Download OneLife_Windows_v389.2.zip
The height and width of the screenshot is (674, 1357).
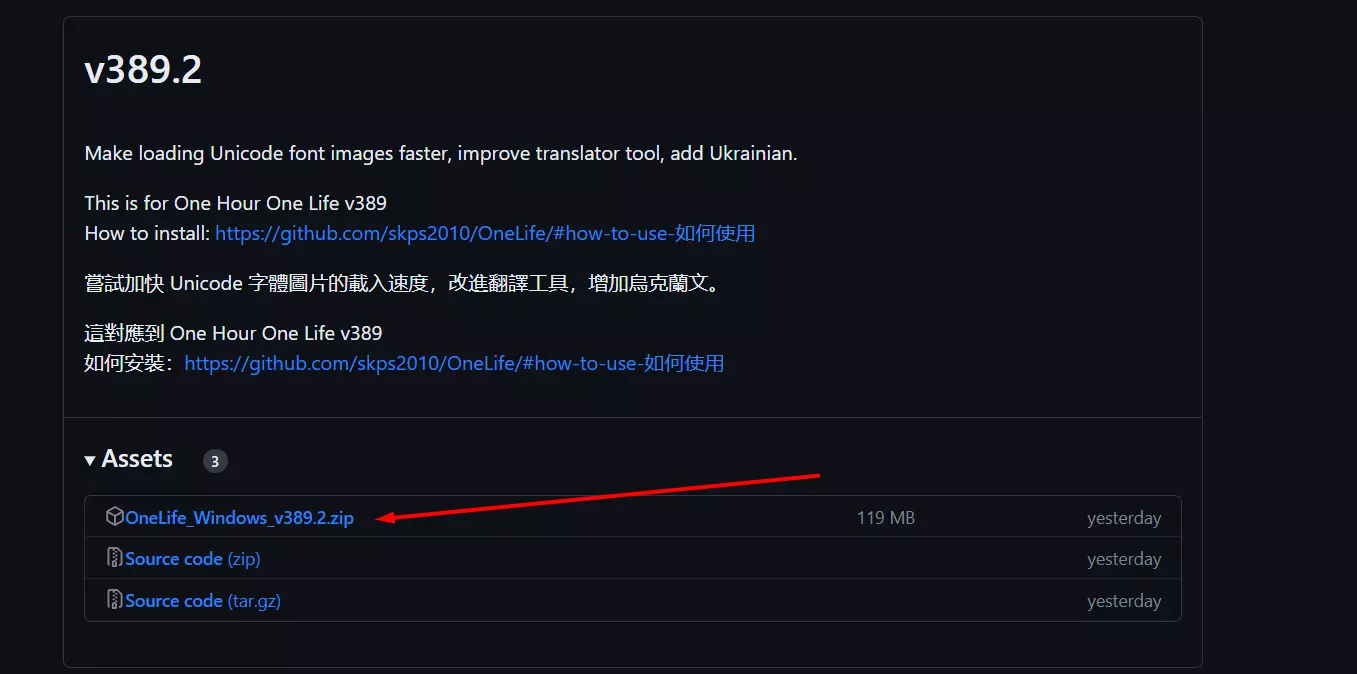(x=239, y=518)
